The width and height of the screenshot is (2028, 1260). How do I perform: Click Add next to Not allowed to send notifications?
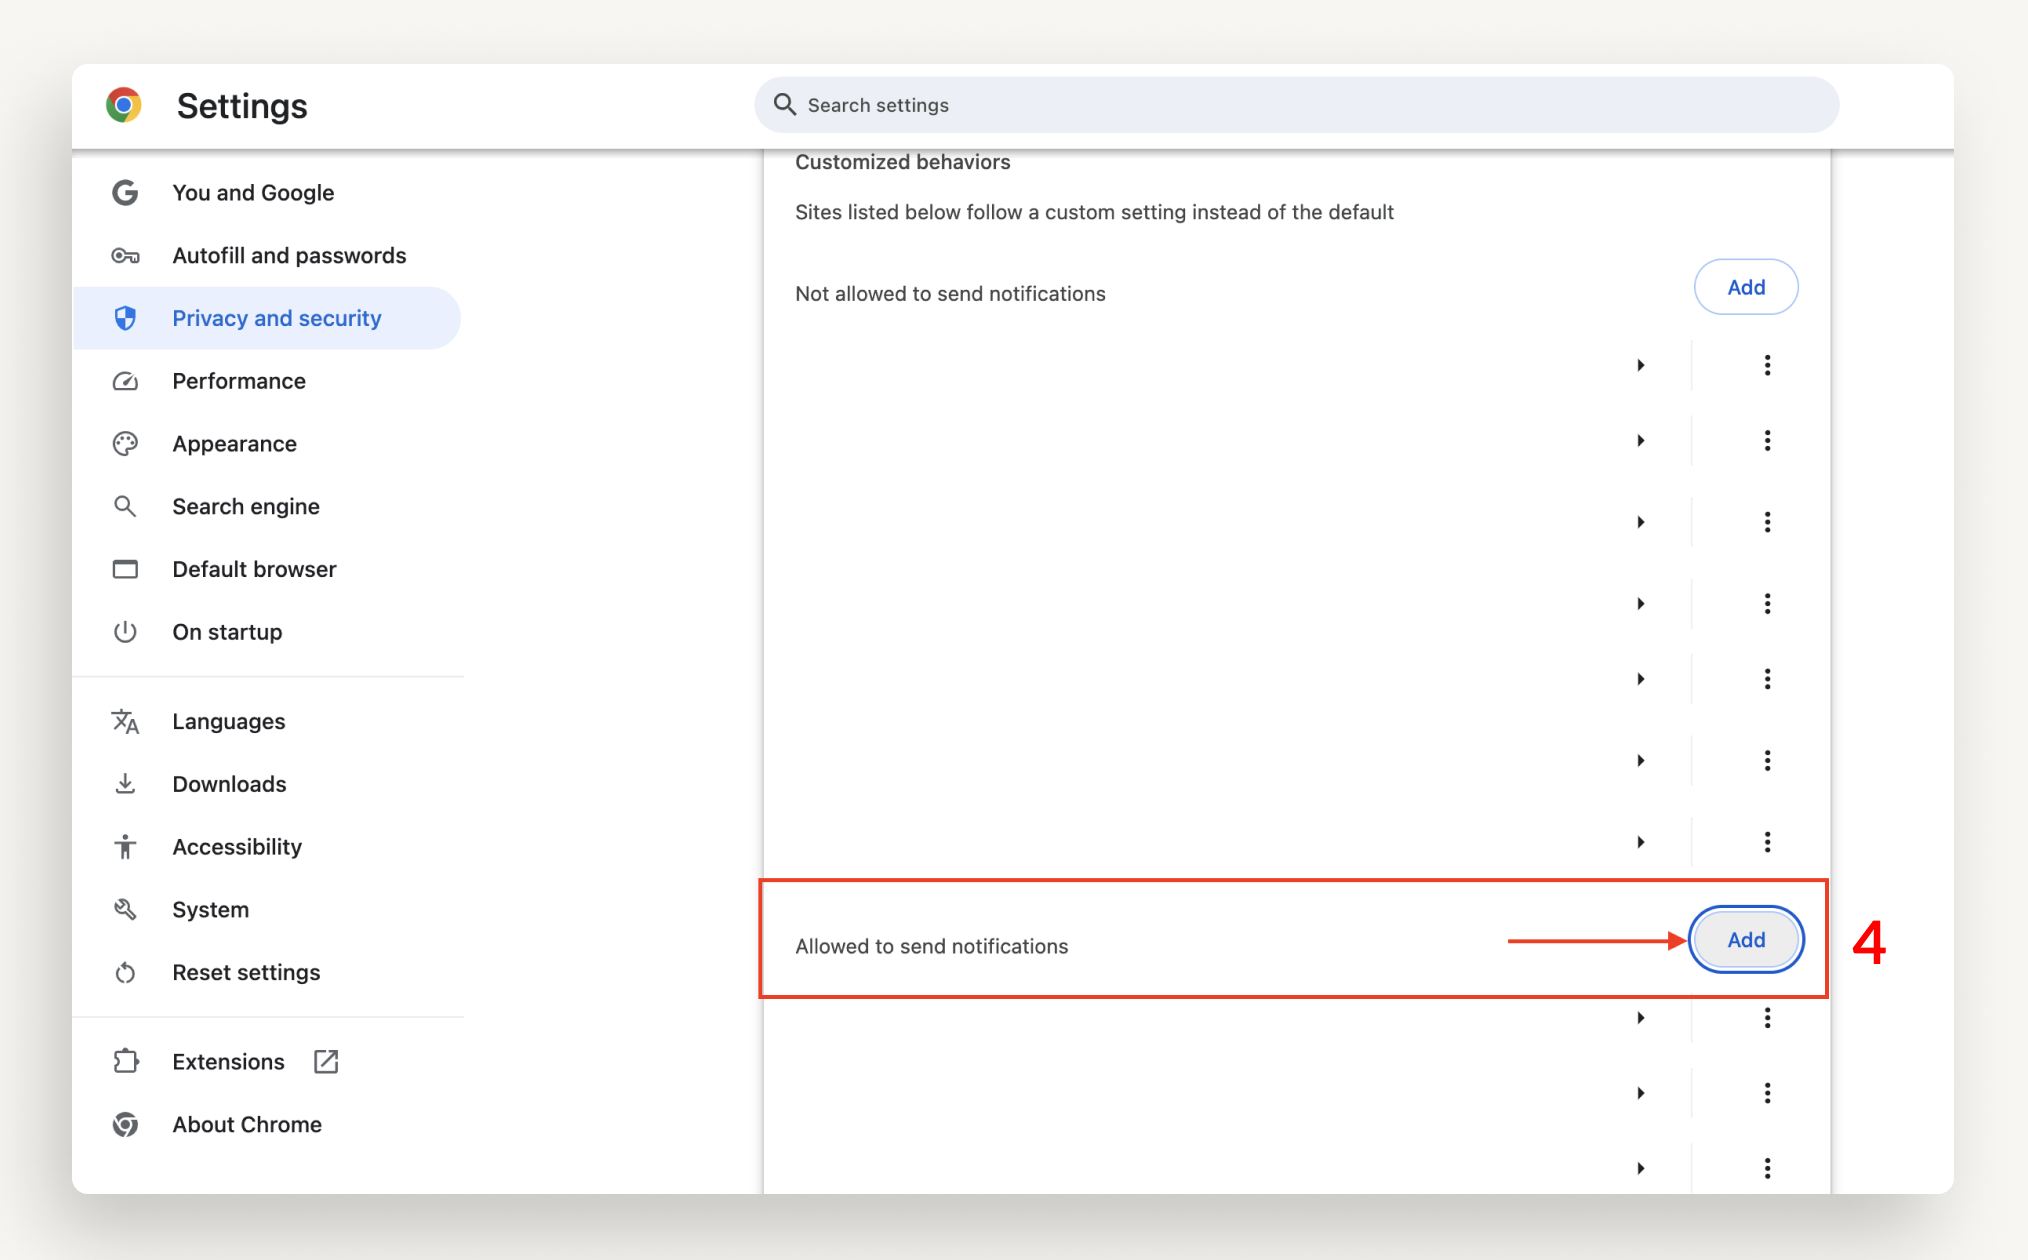pyautogui.click(x=1745, y=287)
